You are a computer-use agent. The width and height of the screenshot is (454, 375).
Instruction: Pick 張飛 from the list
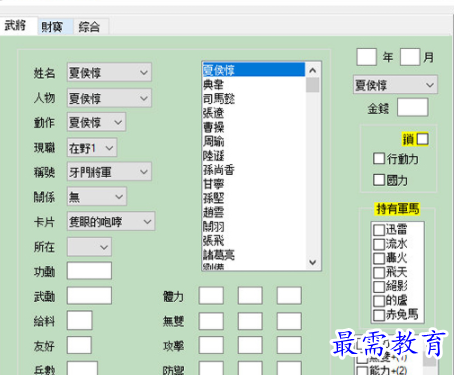254,241
